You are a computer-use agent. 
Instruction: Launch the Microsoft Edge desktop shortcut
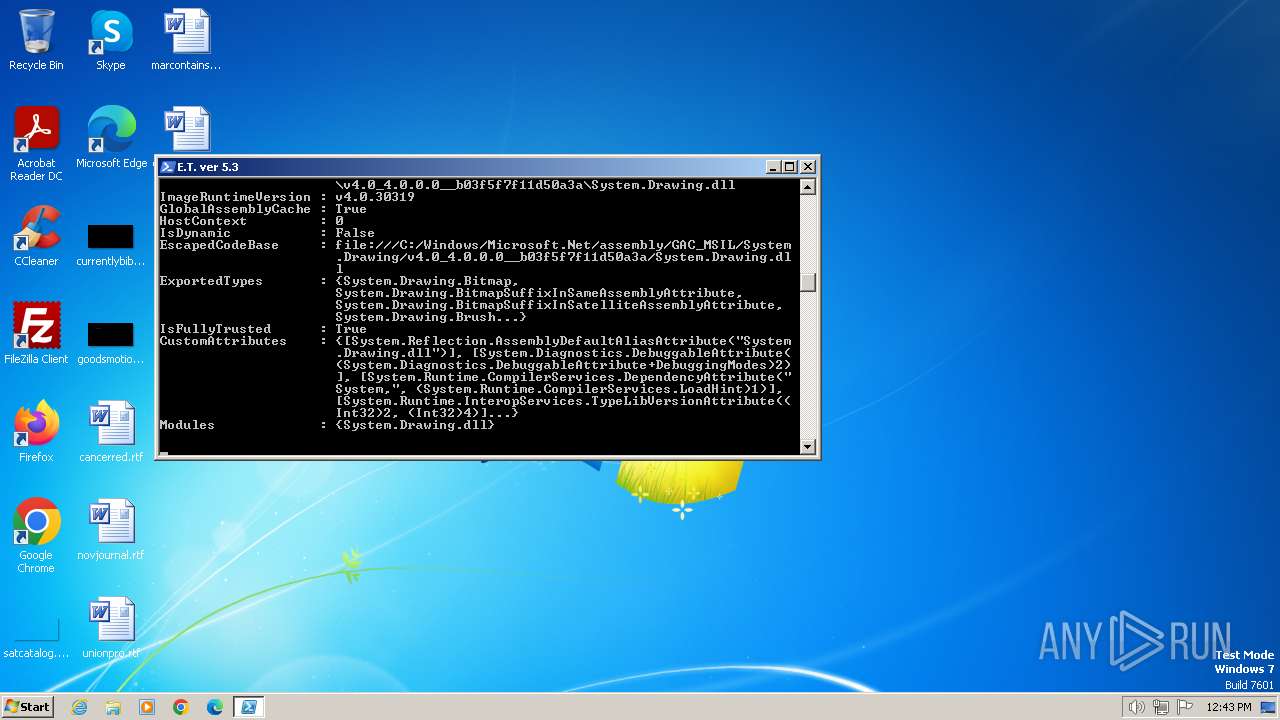coord(111,138)
